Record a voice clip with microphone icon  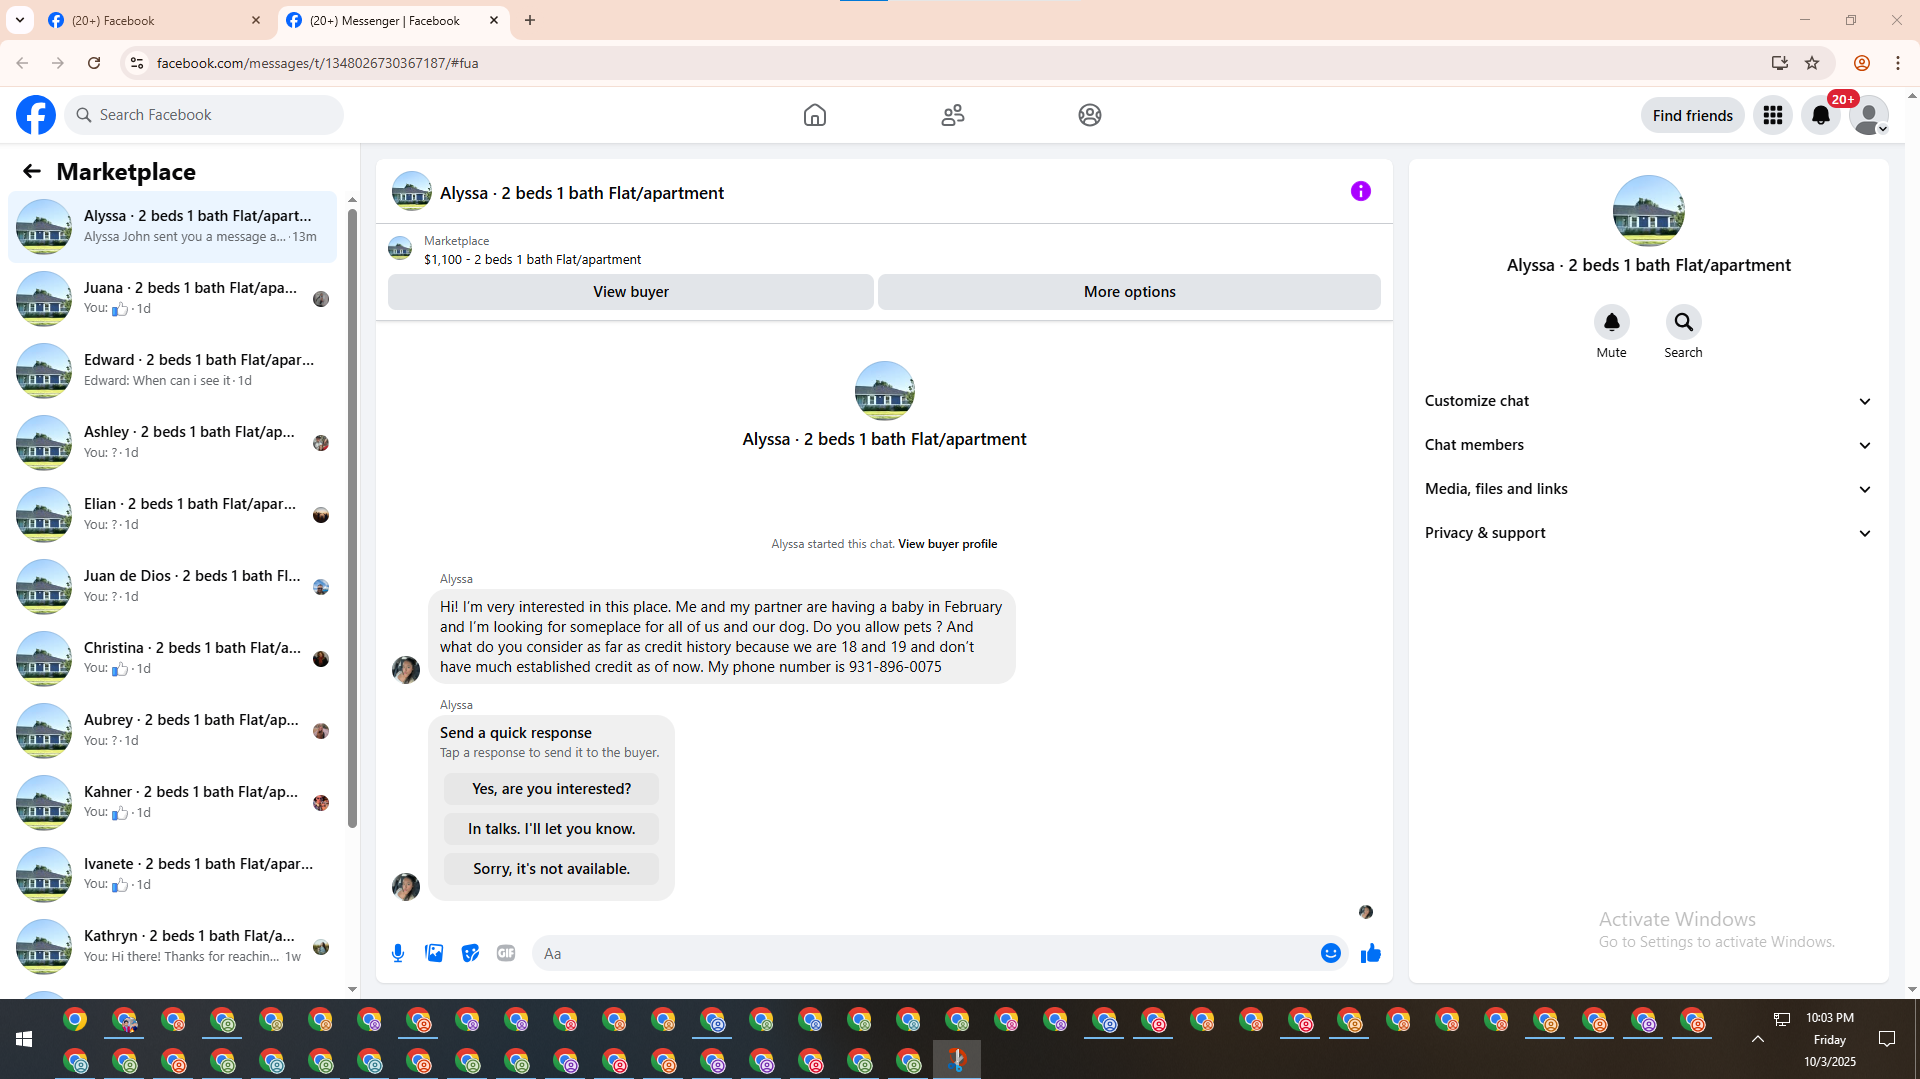(x=398, y=953)
